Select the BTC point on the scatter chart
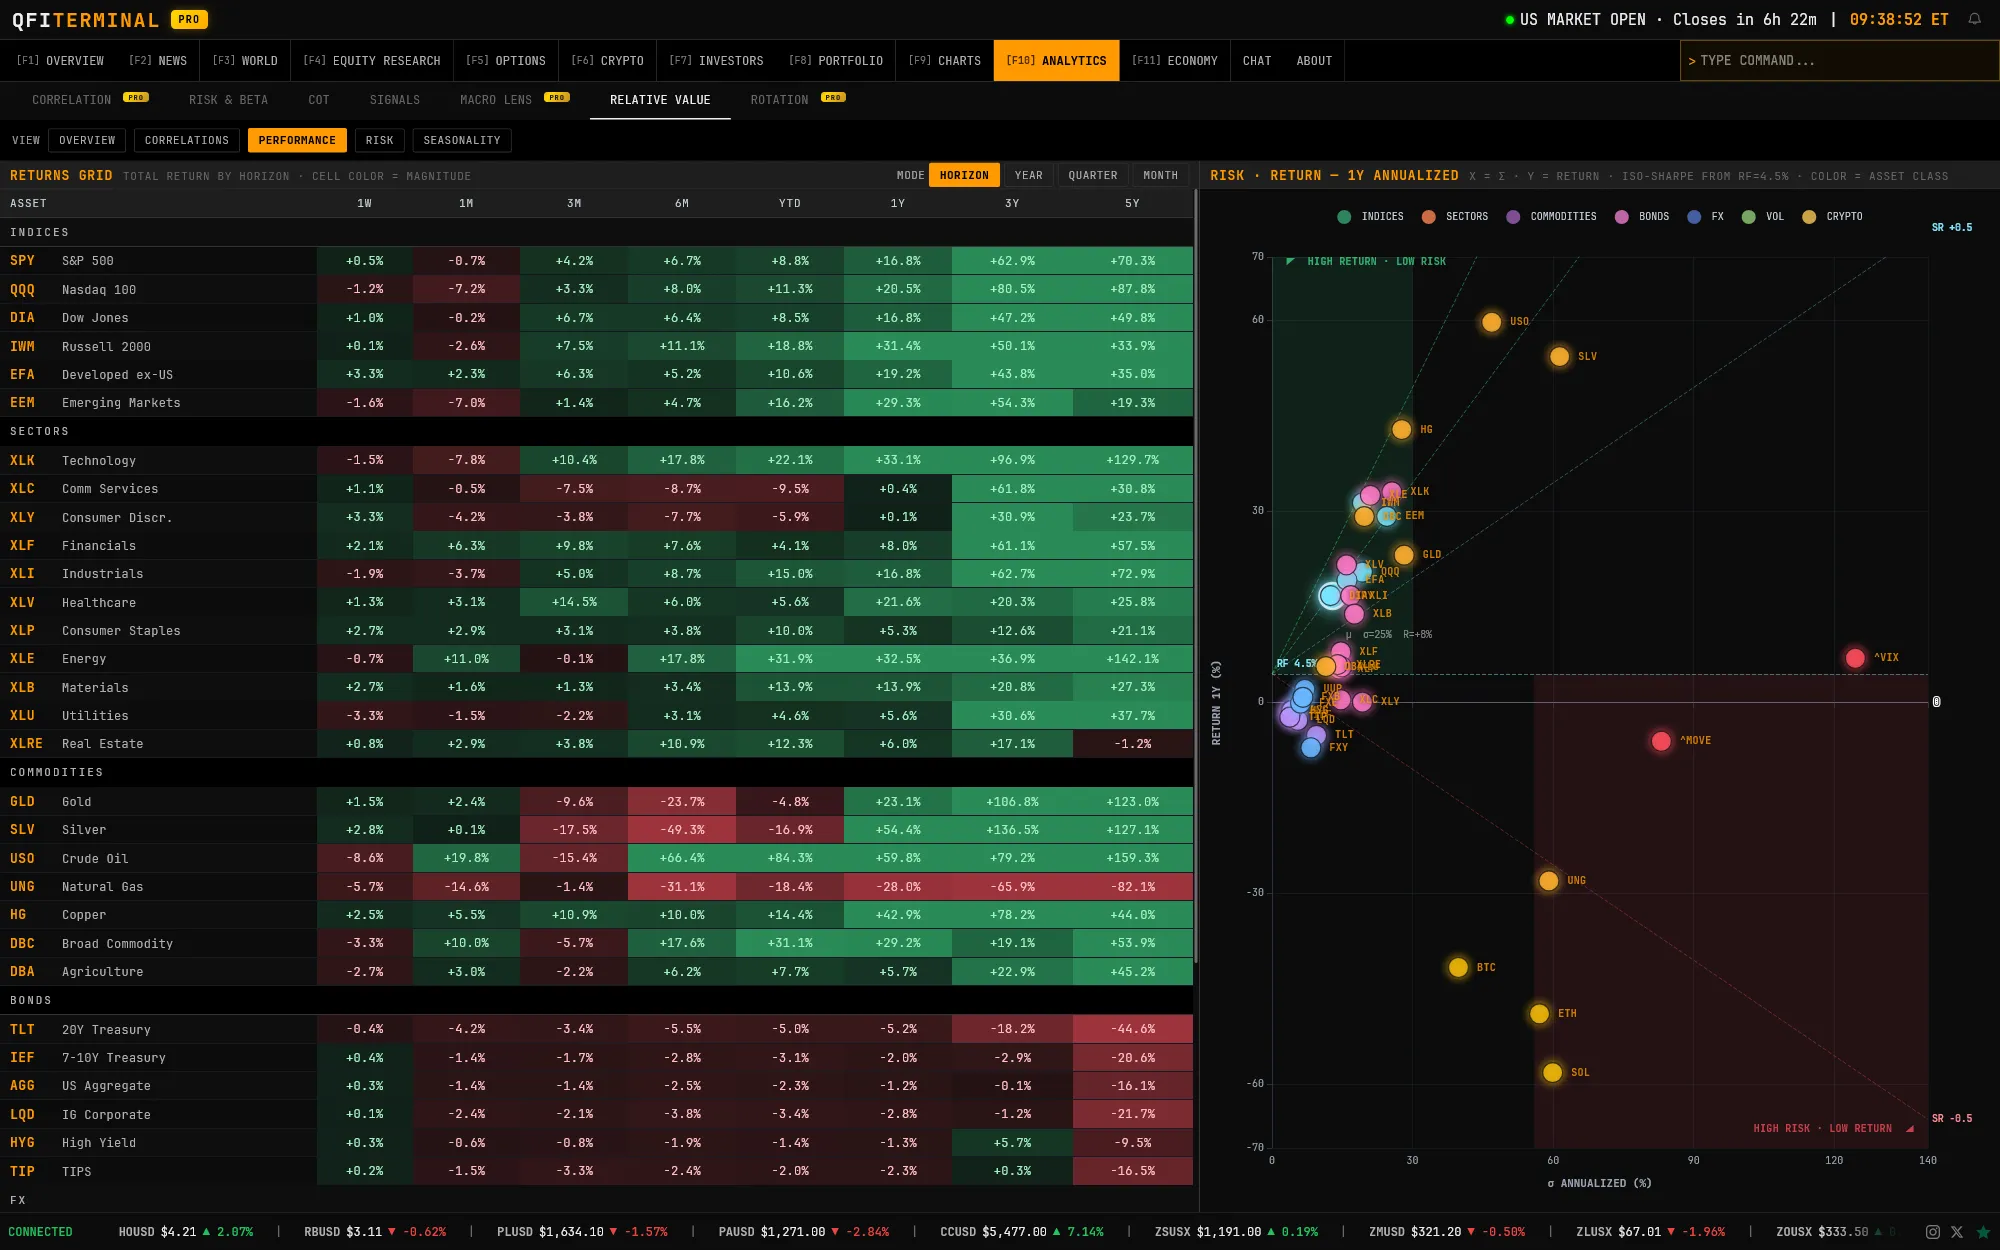 tap(1458, 968)
